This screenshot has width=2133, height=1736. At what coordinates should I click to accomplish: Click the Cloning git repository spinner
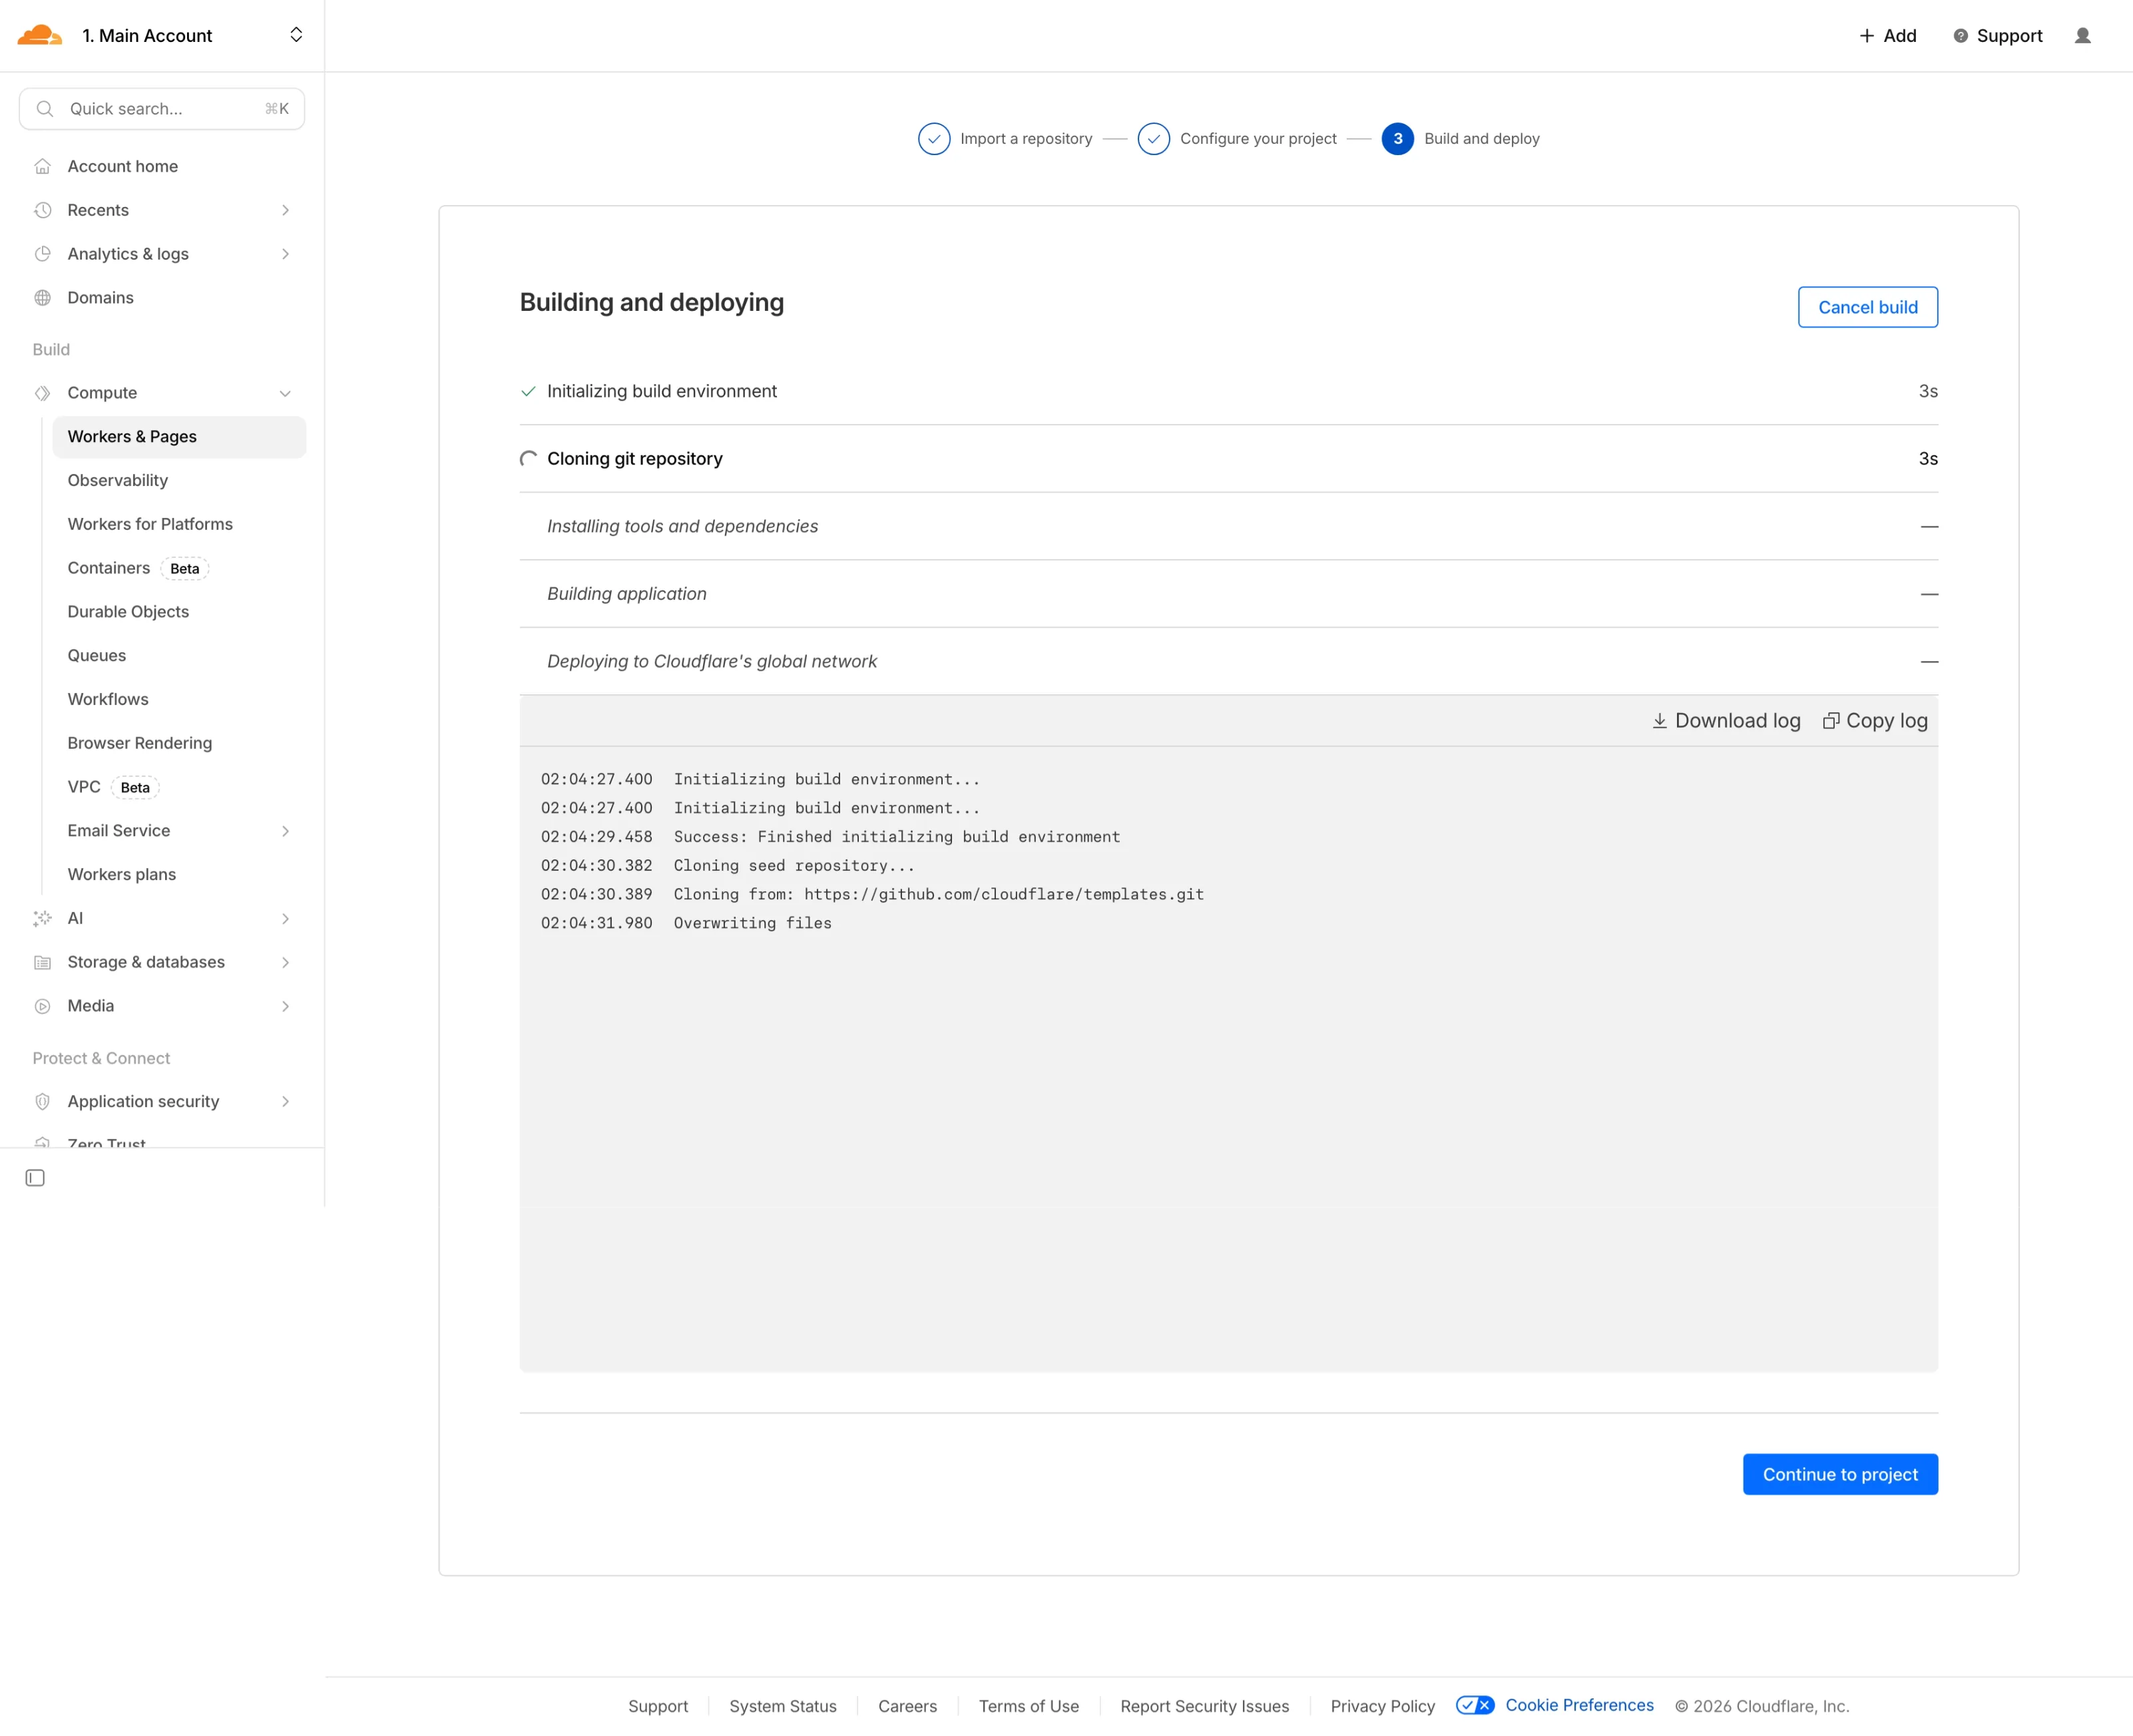(528, 459)
